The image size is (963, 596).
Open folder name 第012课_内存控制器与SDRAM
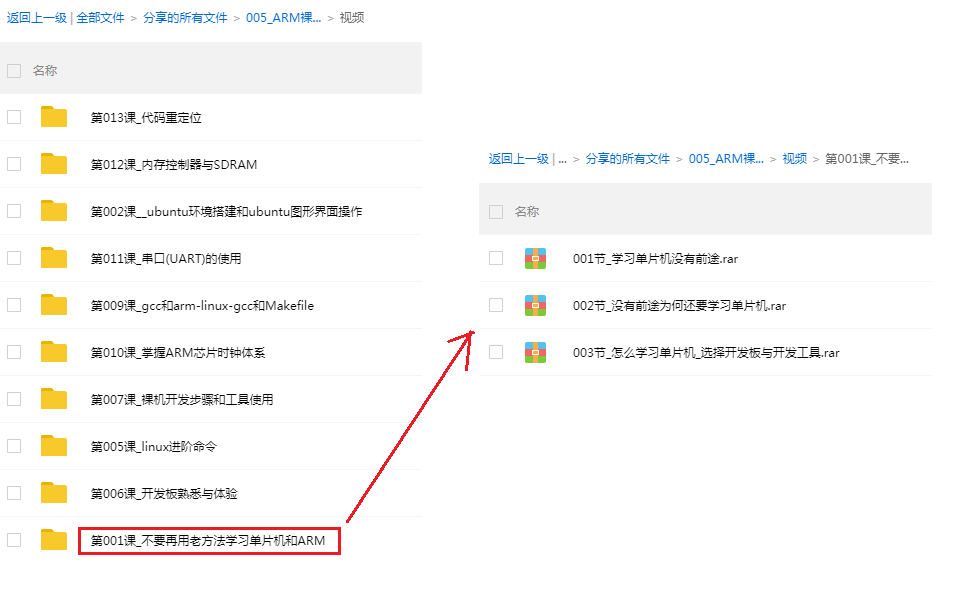click(x=174, y=165)
